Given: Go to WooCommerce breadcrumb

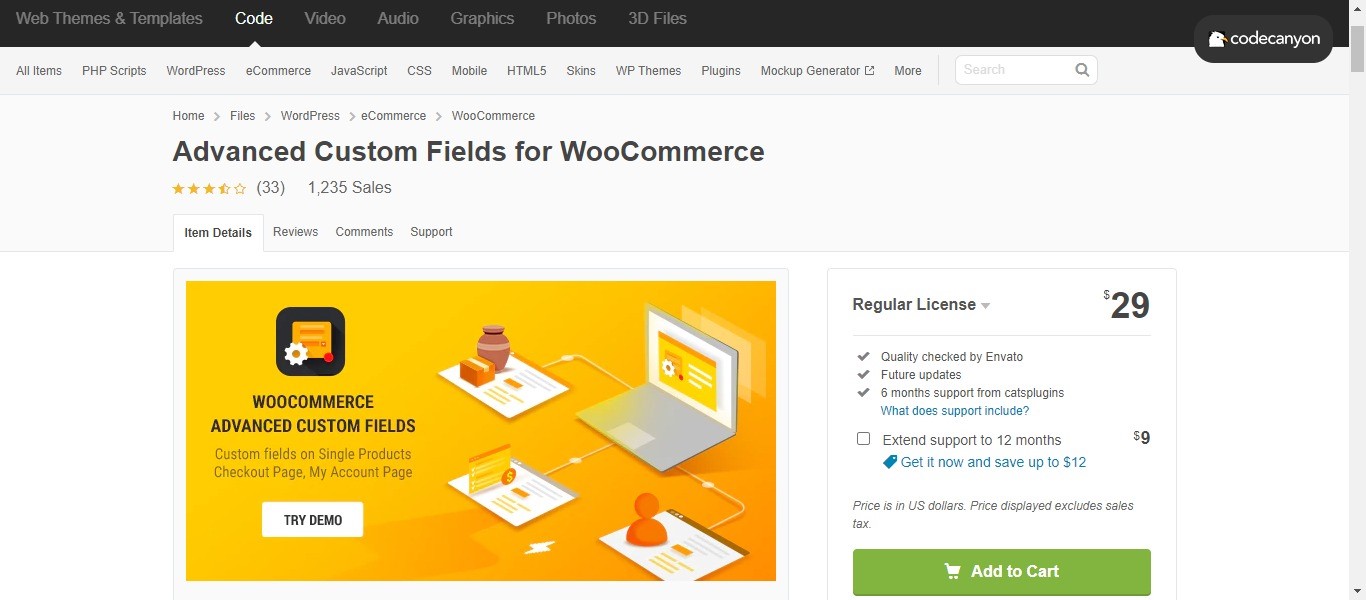Looking at the screenshot, I should click(x=493, y=116).
